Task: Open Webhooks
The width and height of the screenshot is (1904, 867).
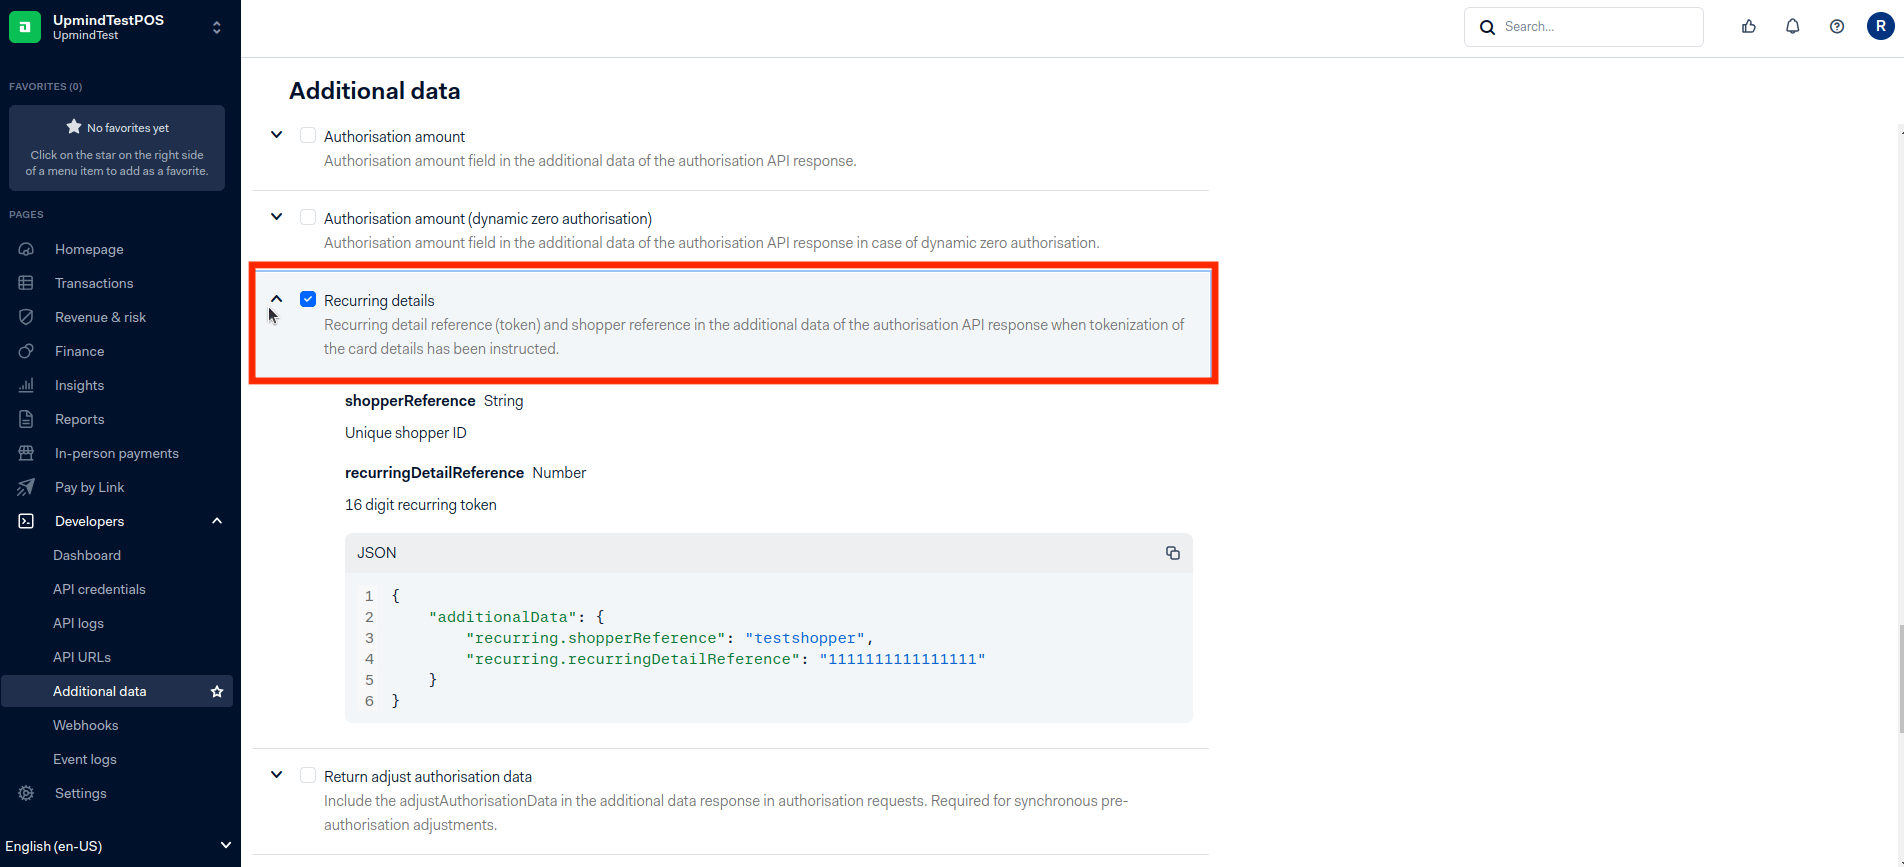Action: (x=85, y=725)
